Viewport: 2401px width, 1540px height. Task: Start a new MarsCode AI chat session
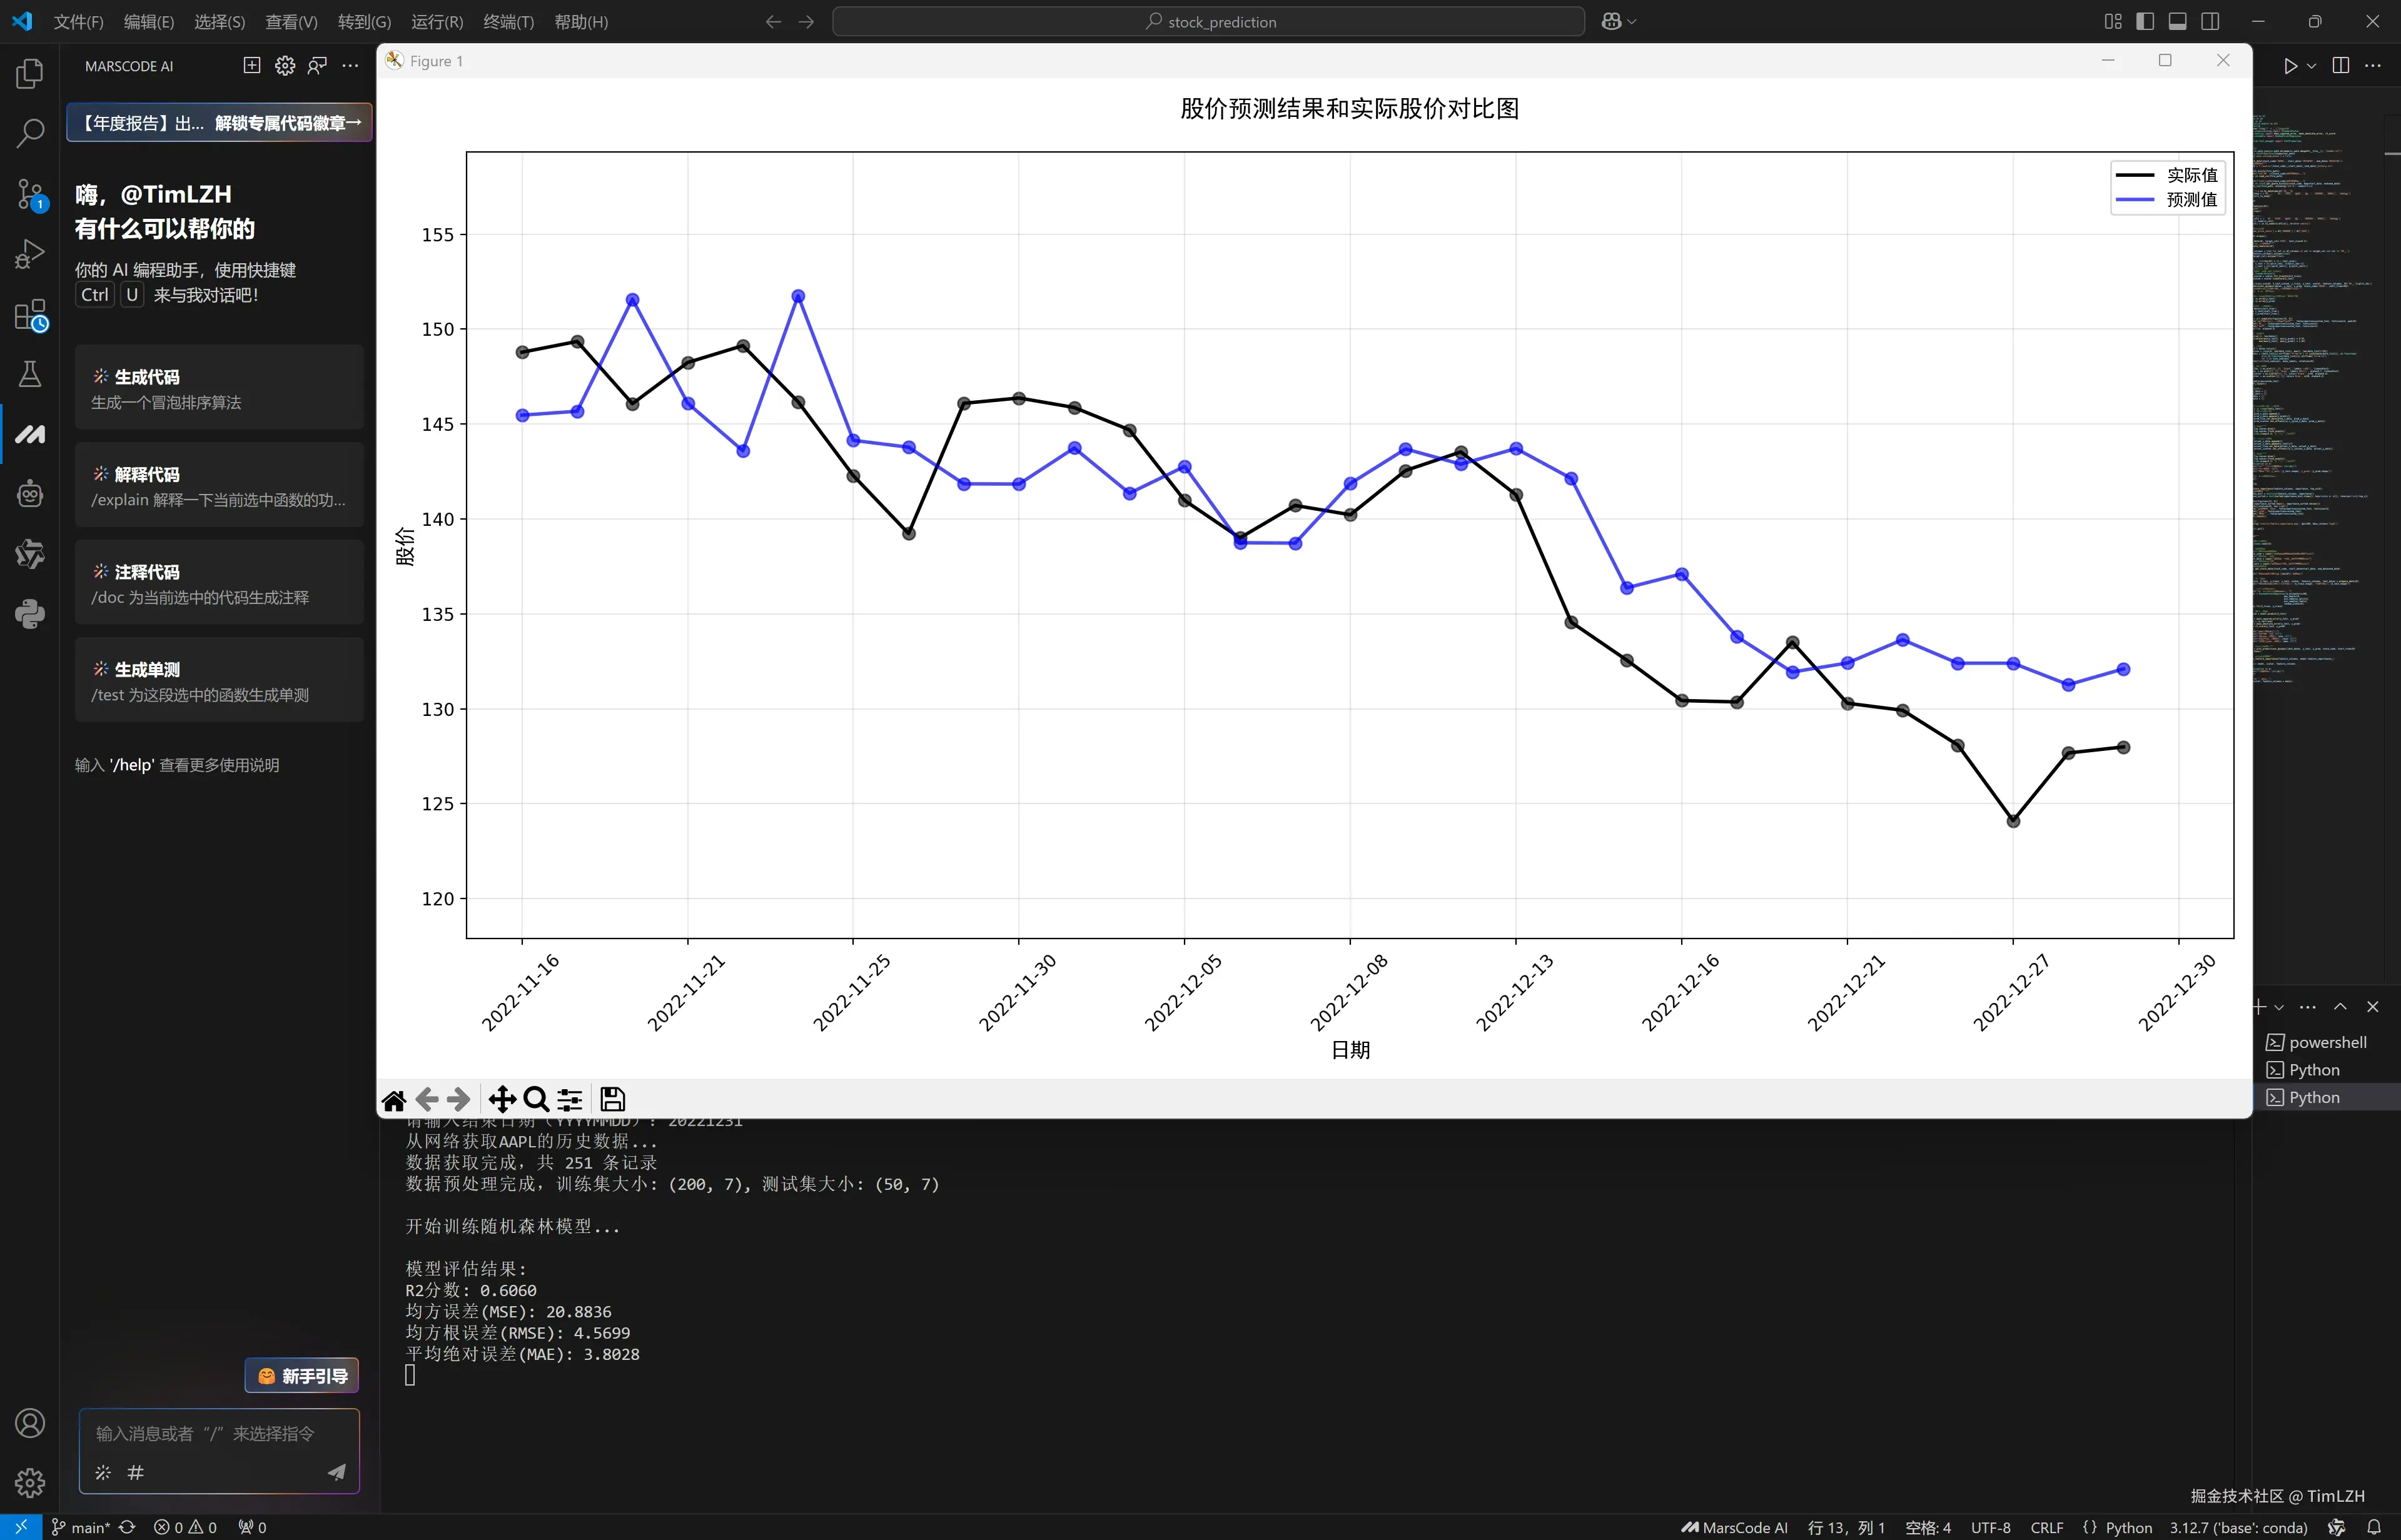pos(252,66)
